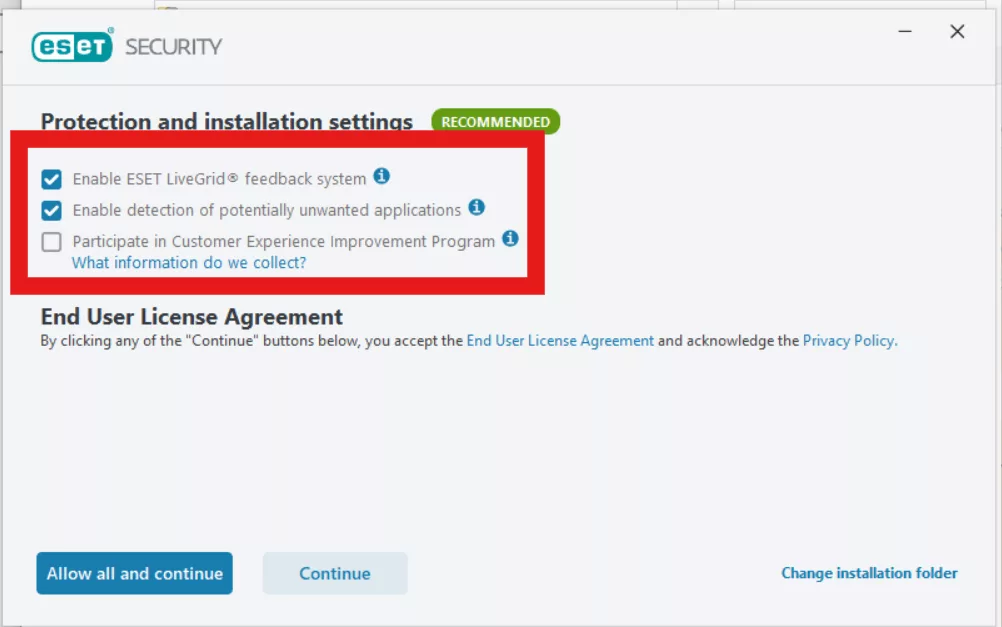Click the info icon for Customer Experience Improvement Program

(x=510, y=240)
